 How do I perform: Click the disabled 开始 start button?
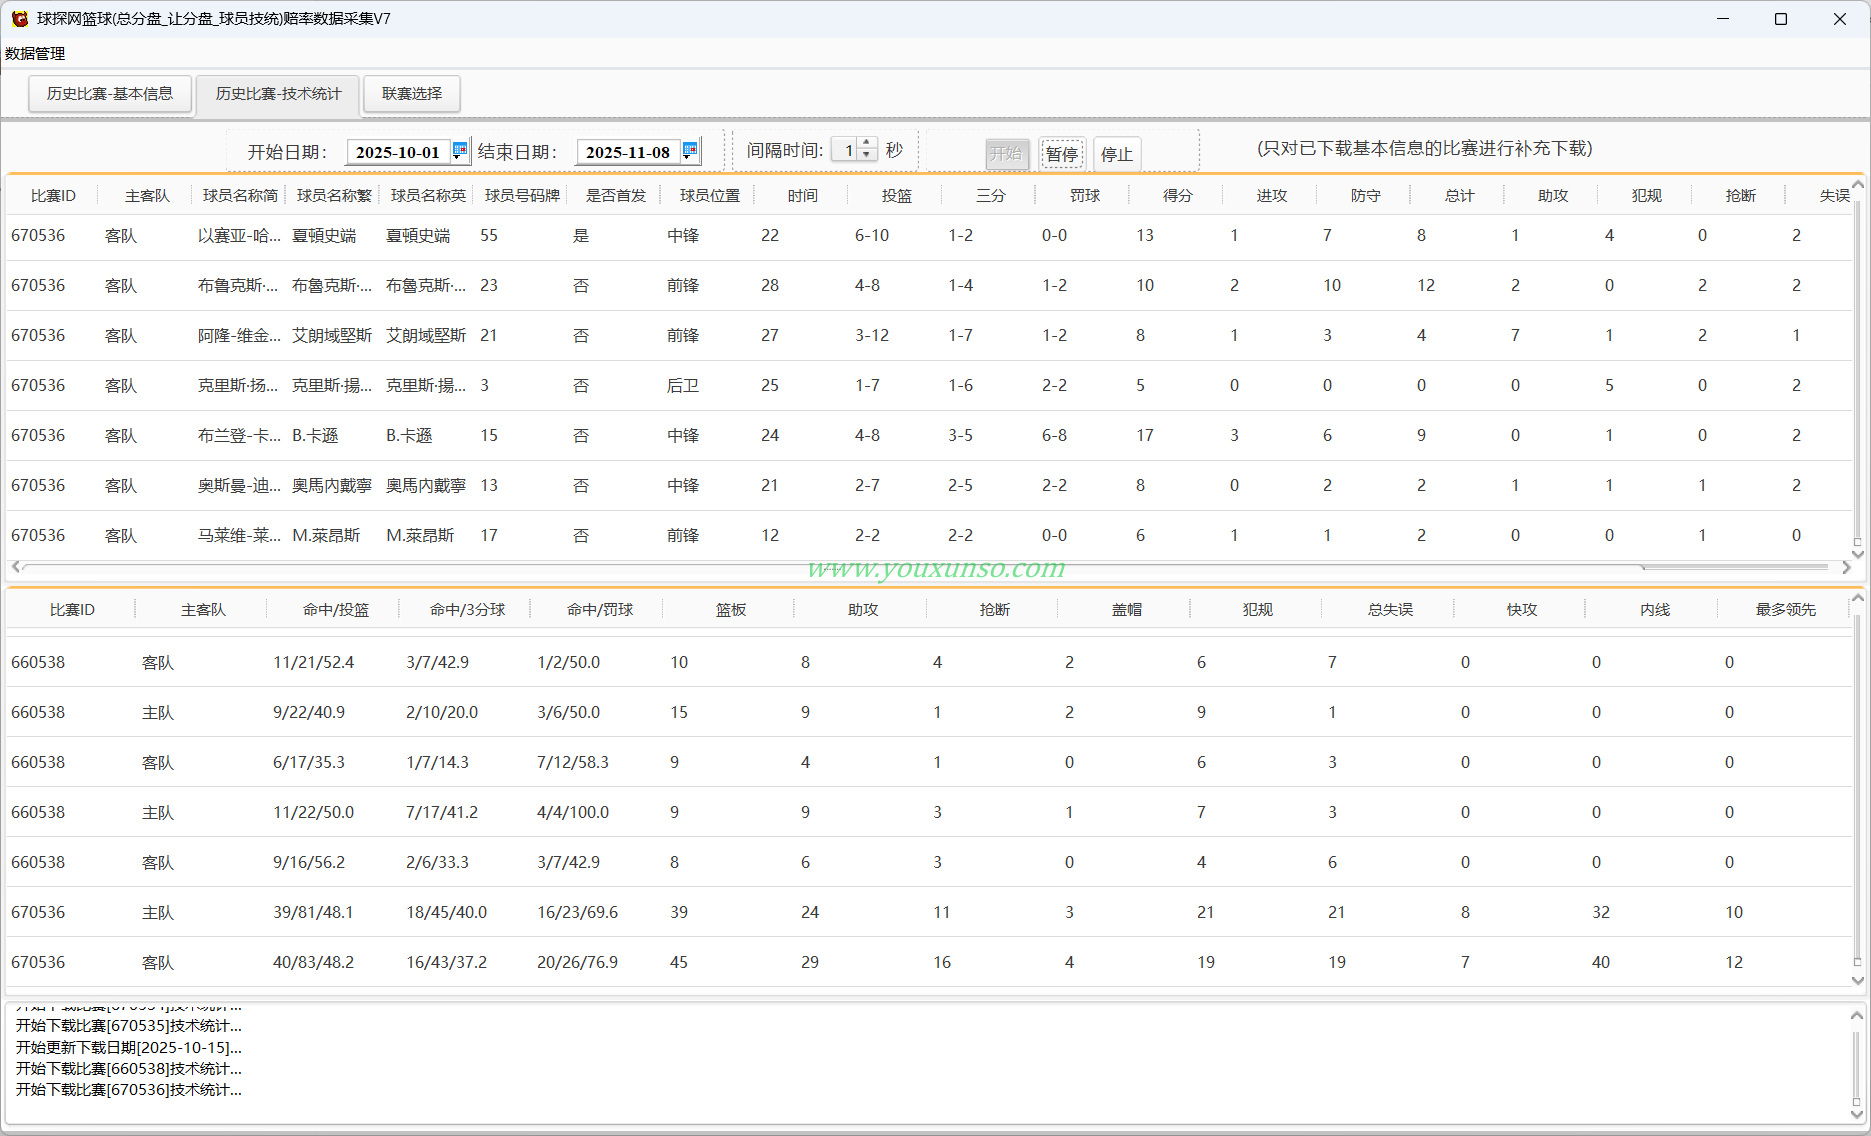click(1006, 154)
